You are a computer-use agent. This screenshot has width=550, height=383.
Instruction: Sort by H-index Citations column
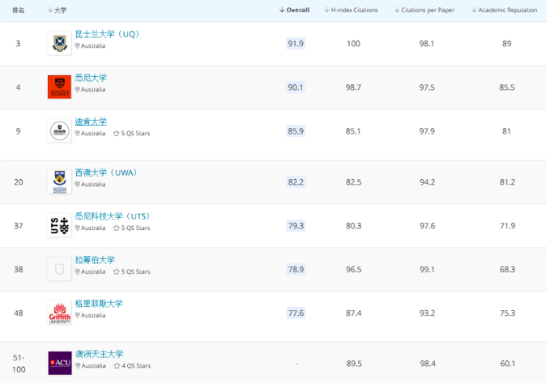pyautogui.click(x=351, y=10)
